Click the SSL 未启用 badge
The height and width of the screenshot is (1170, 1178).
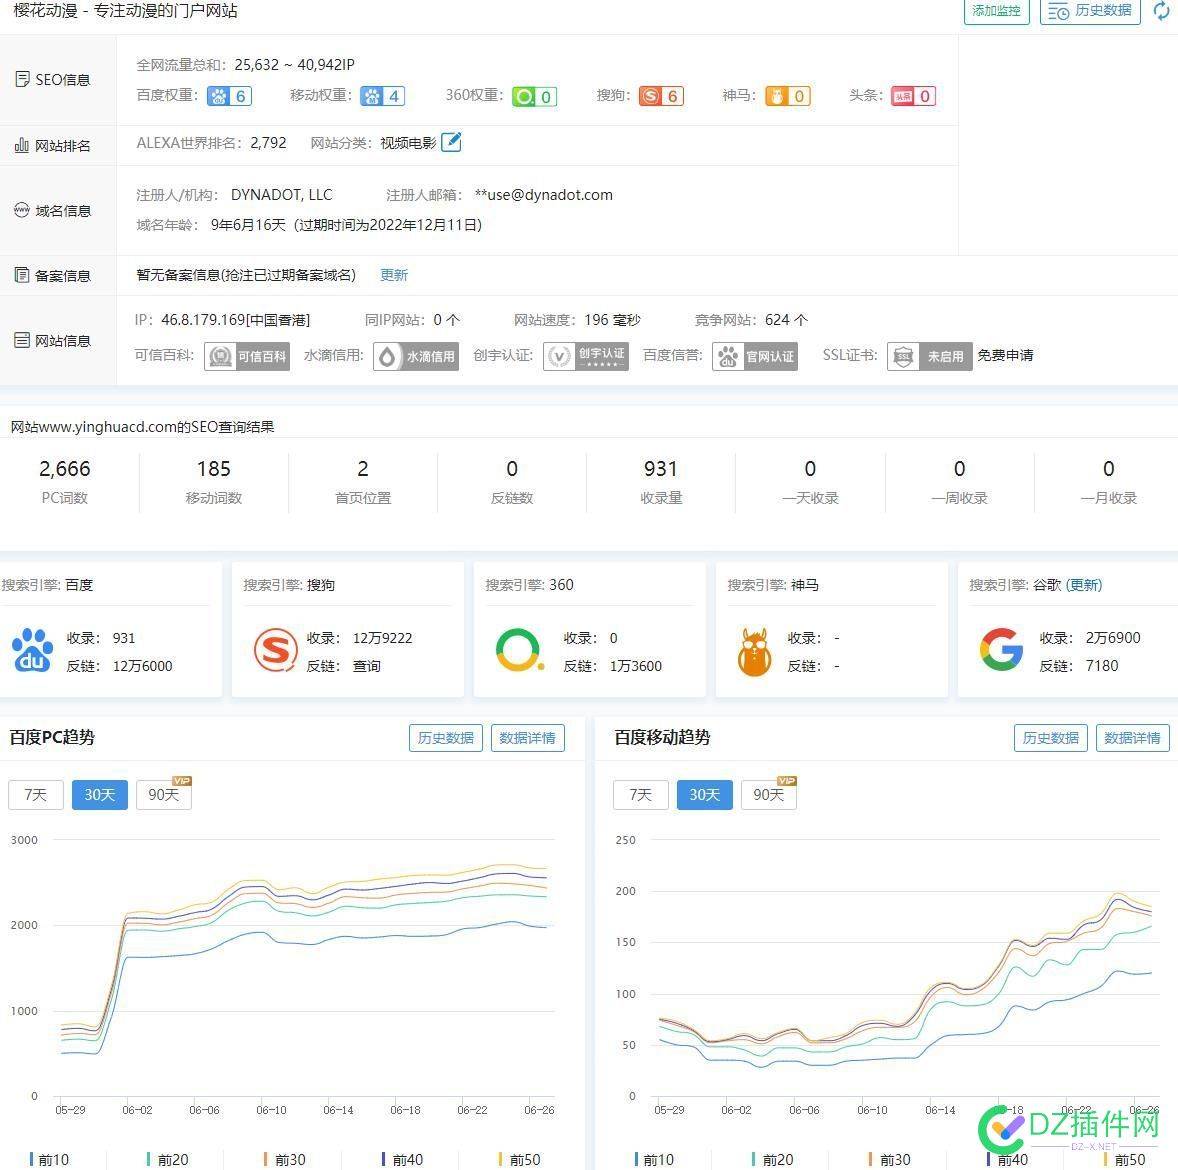[x=929, y=356]
